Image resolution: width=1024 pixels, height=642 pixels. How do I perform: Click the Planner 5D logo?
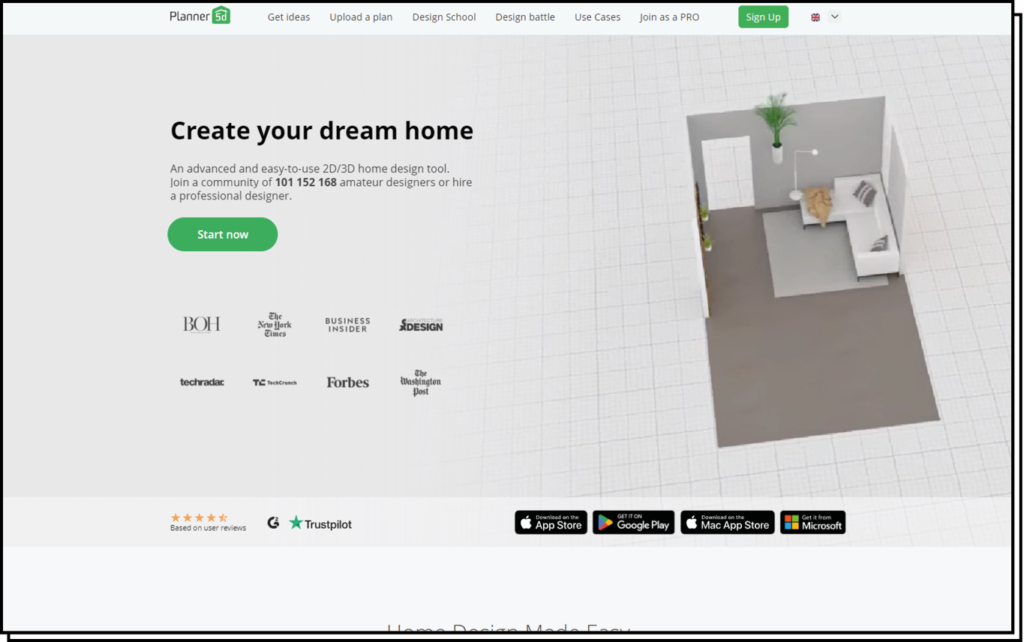(200, 16)
